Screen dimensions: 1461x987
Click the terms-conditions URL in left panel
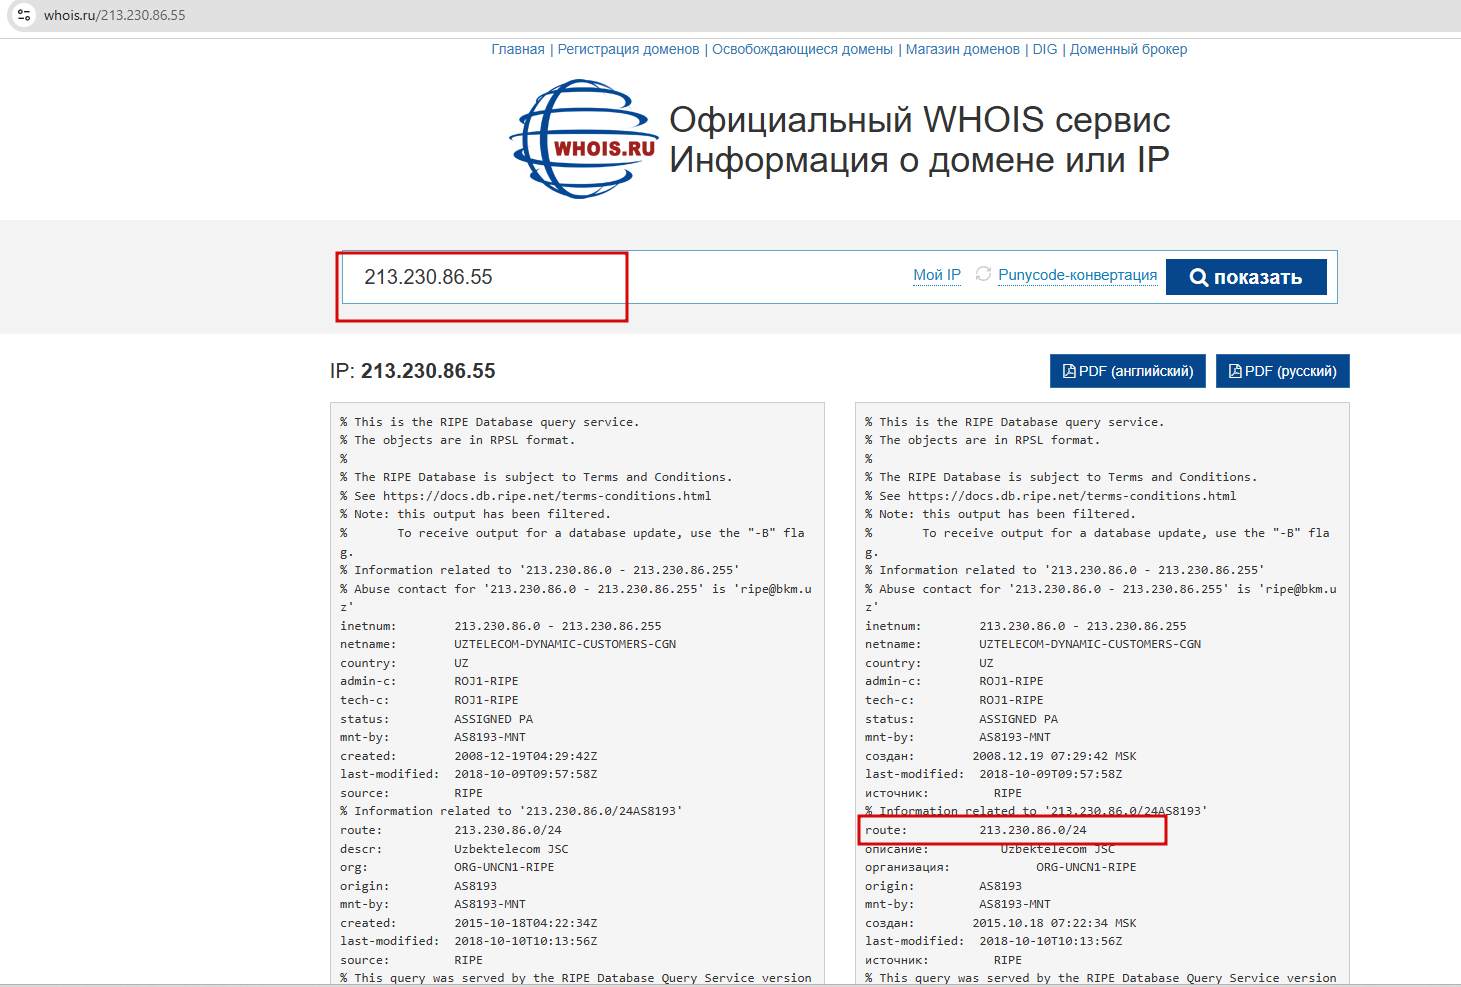click(547, 496)
